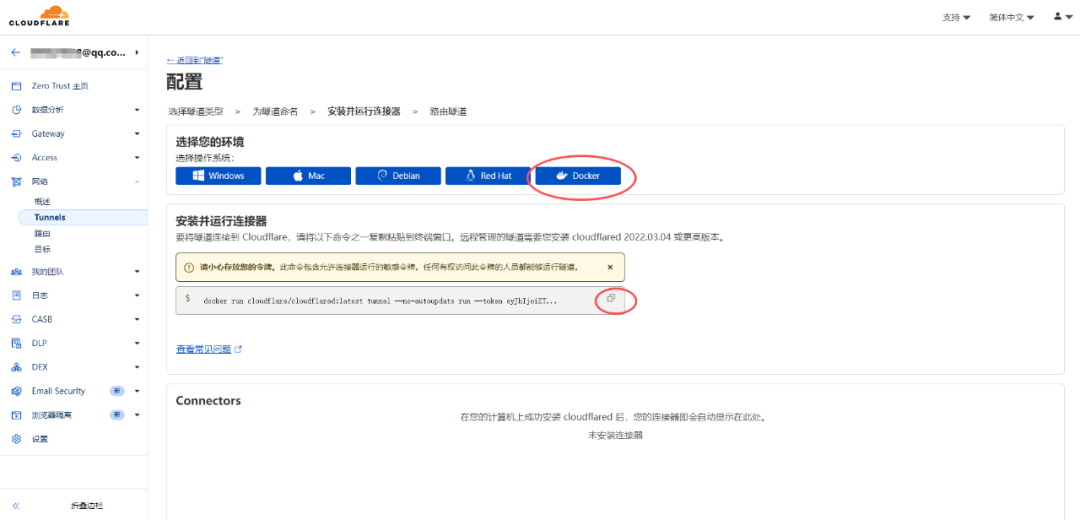Screen dimensions: 1080x520
Task: Click the 浏览器隔离 browser icon
Action: click(x=17, y=415)
